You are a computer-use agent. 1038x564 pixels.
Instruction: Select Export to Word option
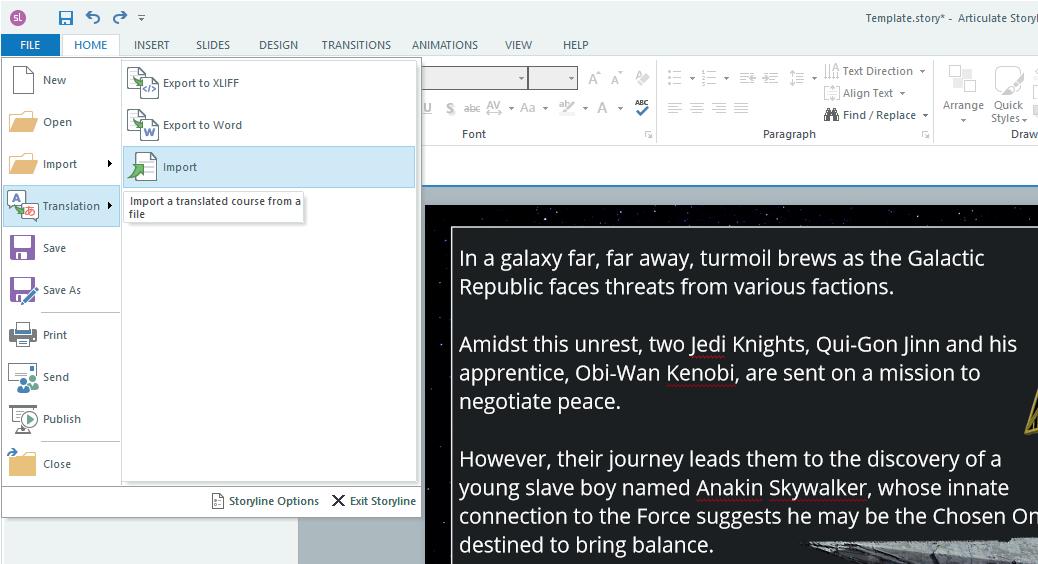pos(269,125)
